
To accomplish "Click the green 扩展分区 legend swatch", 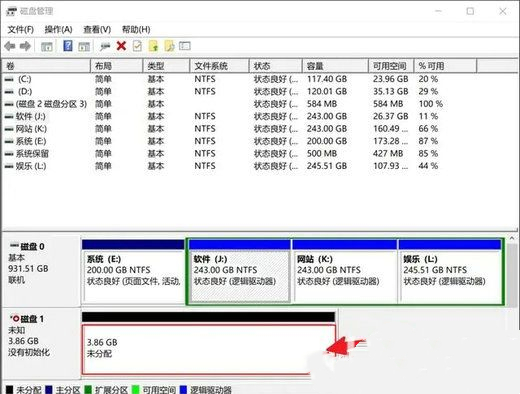I will pos(88,390).
